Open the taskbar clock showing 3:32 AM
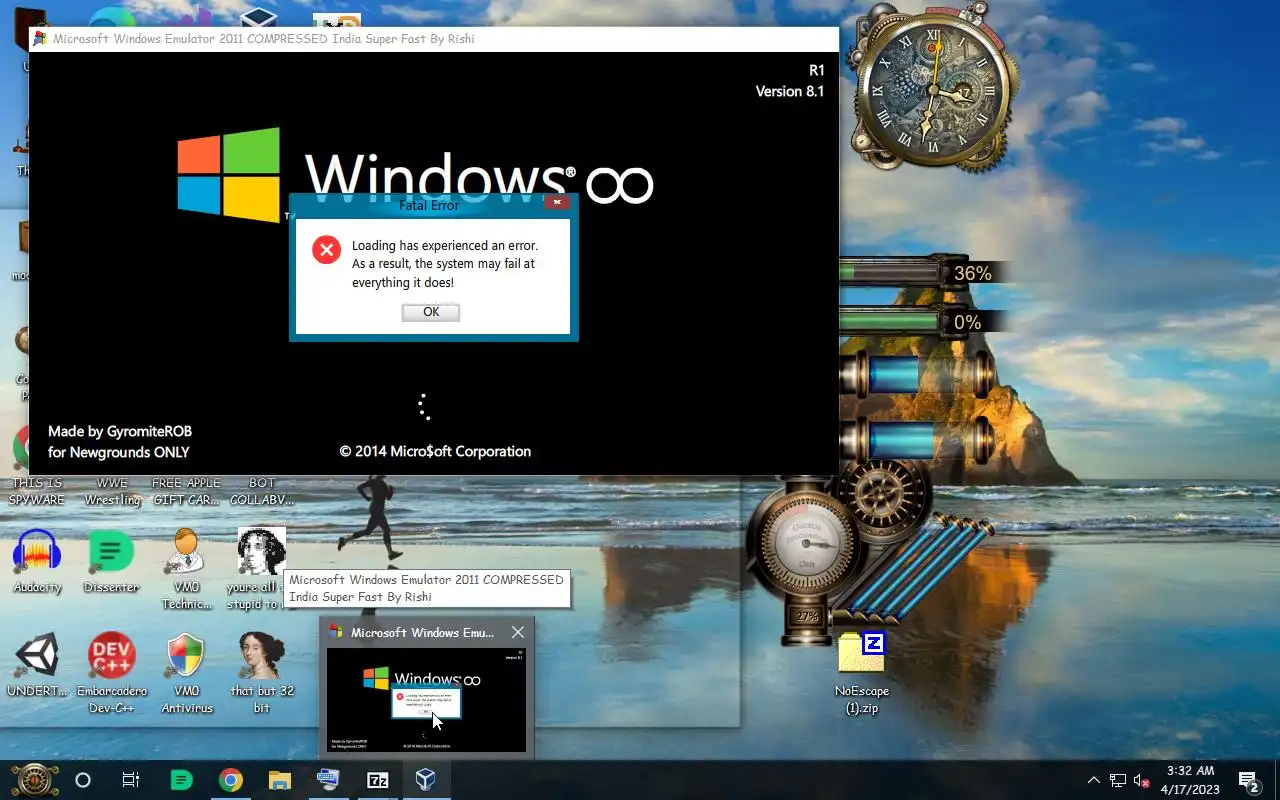The image size is (1280, 800). (1190, 780)
